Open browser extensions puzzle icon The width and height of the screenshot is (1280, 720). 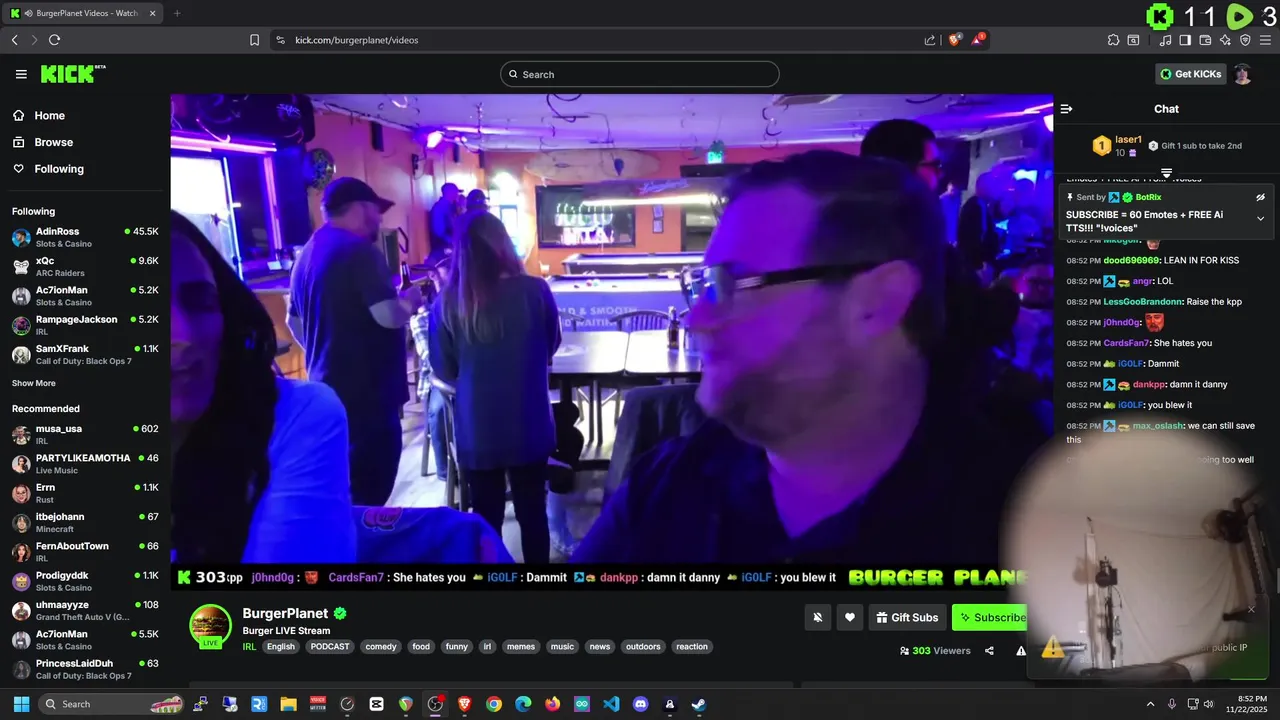click(x=1113, y=40)
